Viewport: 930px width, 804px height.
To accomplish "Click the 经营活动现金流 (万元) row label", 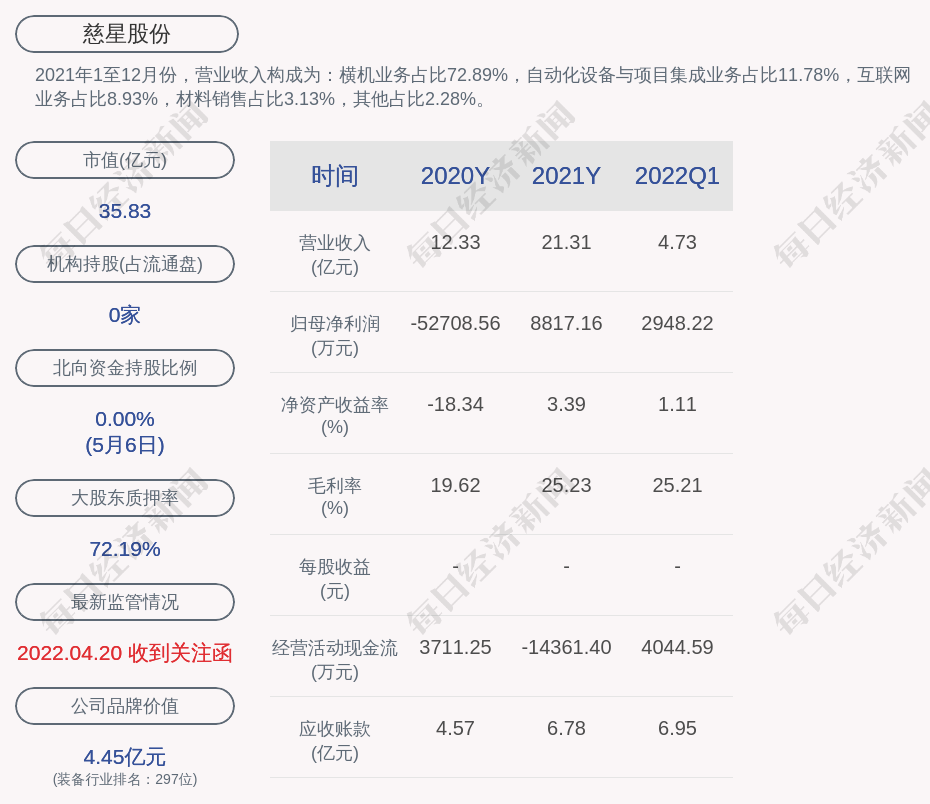I will click(335, 659).
